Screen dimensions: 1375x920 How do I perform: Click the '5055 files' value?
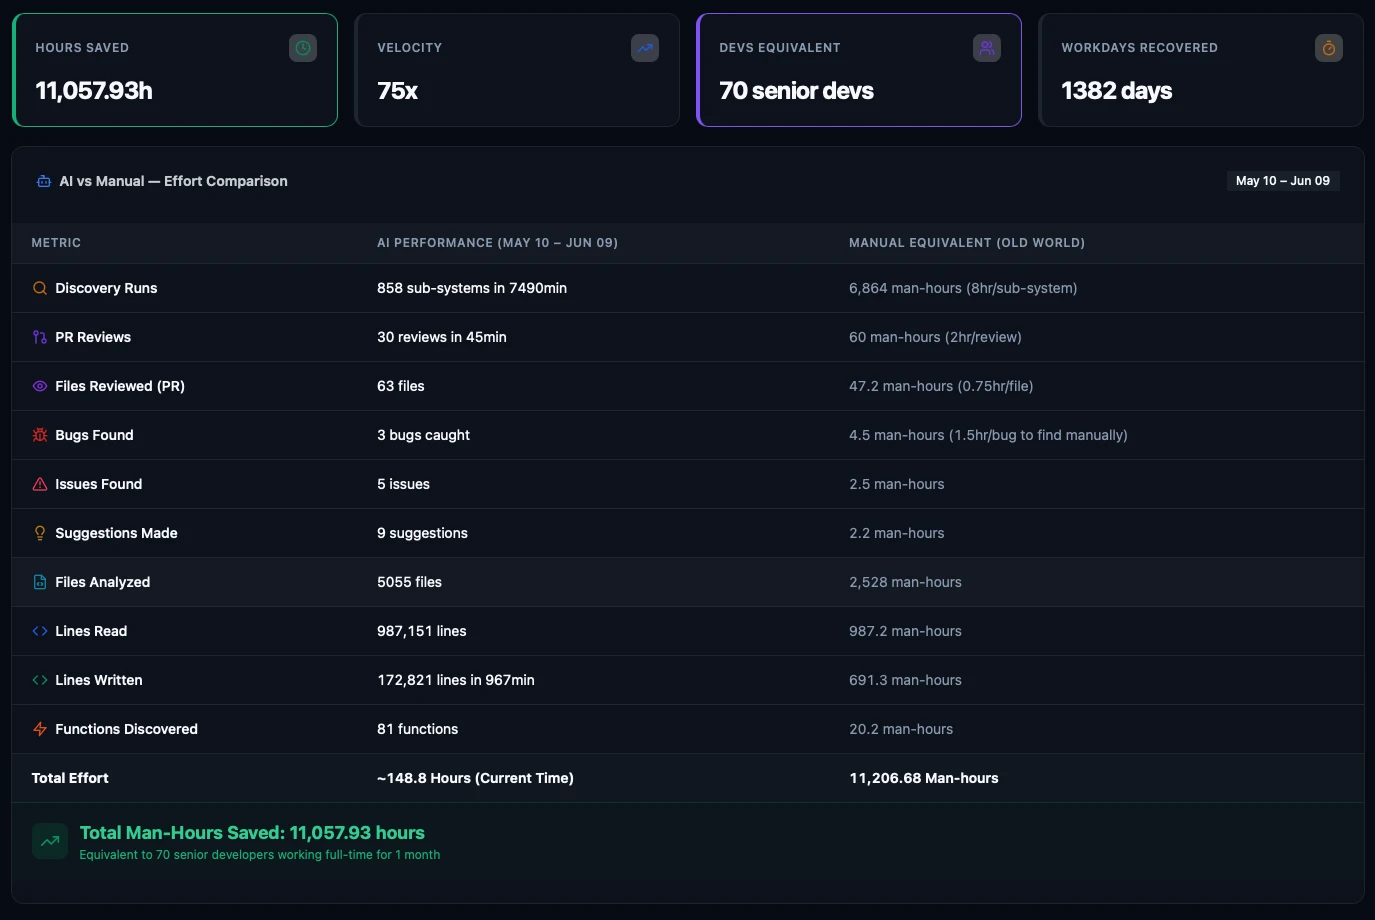point(409,582)
